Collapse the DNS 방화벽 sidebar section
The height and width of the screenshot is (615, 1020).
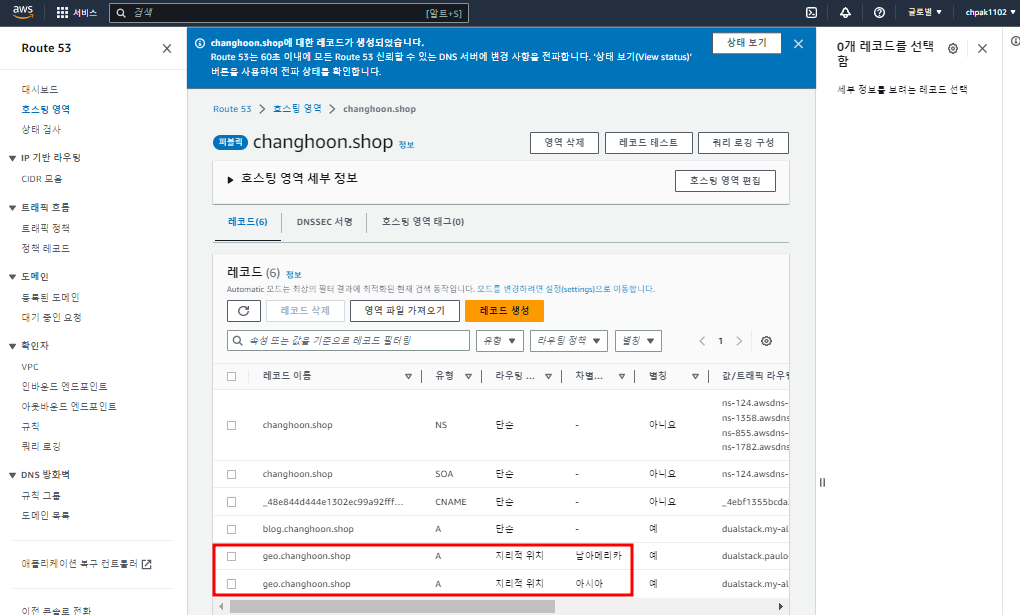coord(12,475)
